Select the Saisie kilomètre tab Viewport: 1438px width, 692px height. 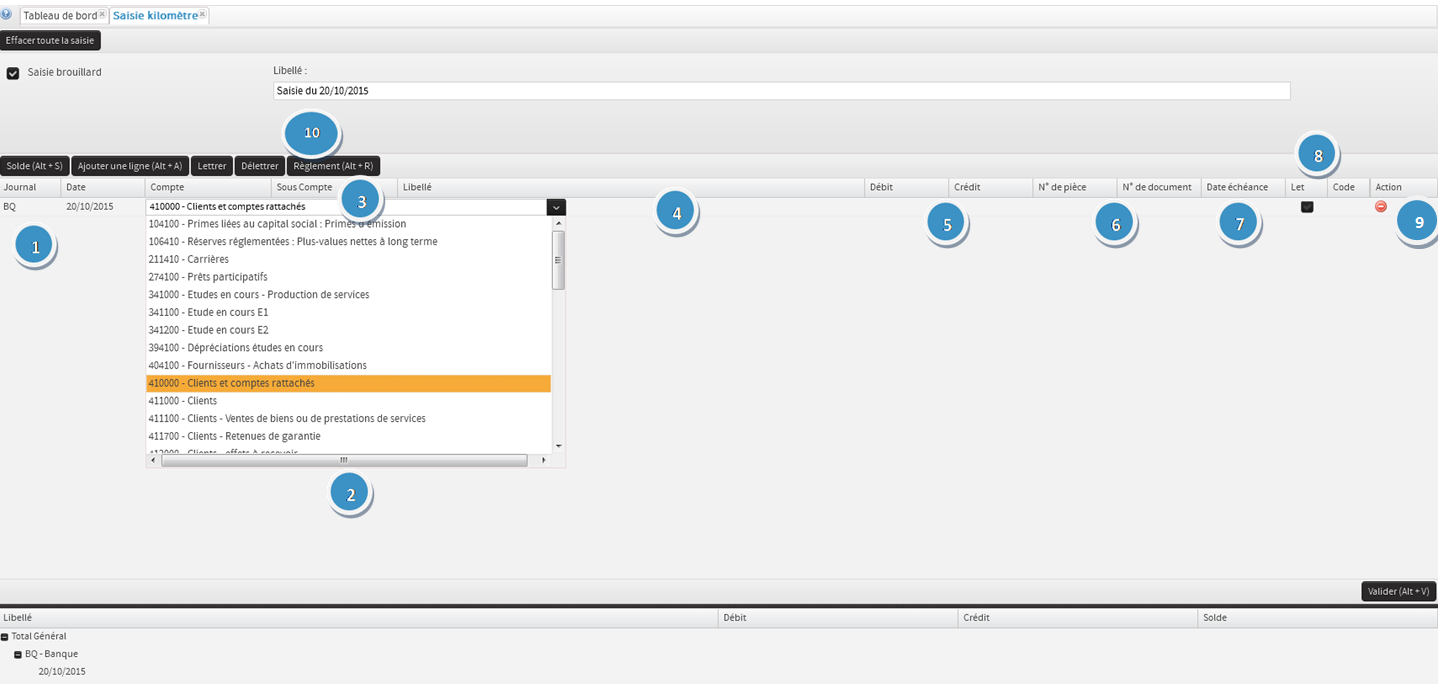click(154, 16)
